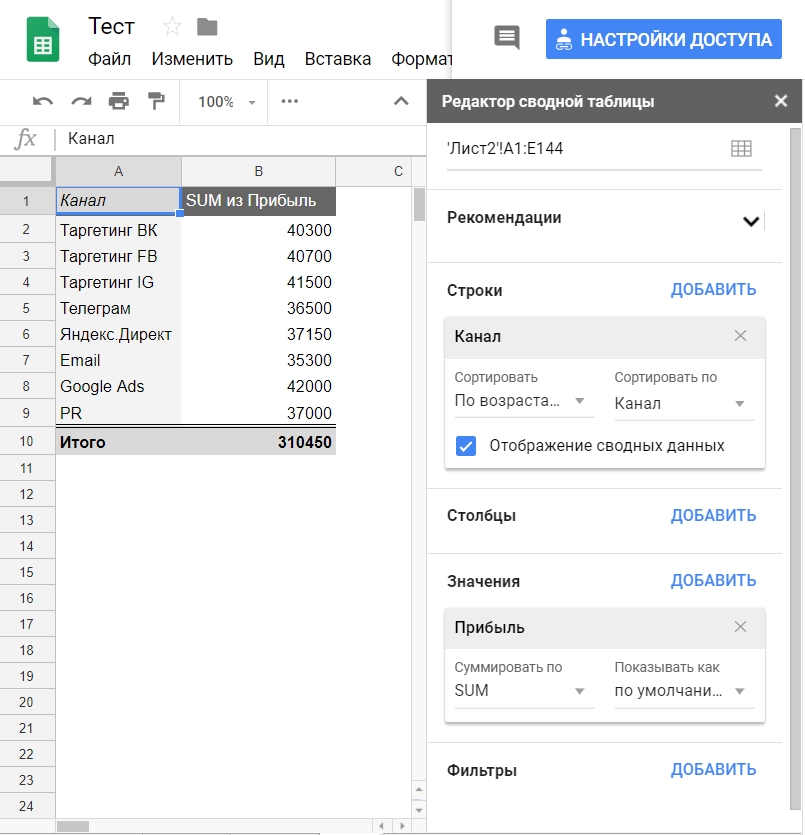Open the zoom 100% dropdown
This screenshot has width=805, height=835.
[x=227, y=102]
